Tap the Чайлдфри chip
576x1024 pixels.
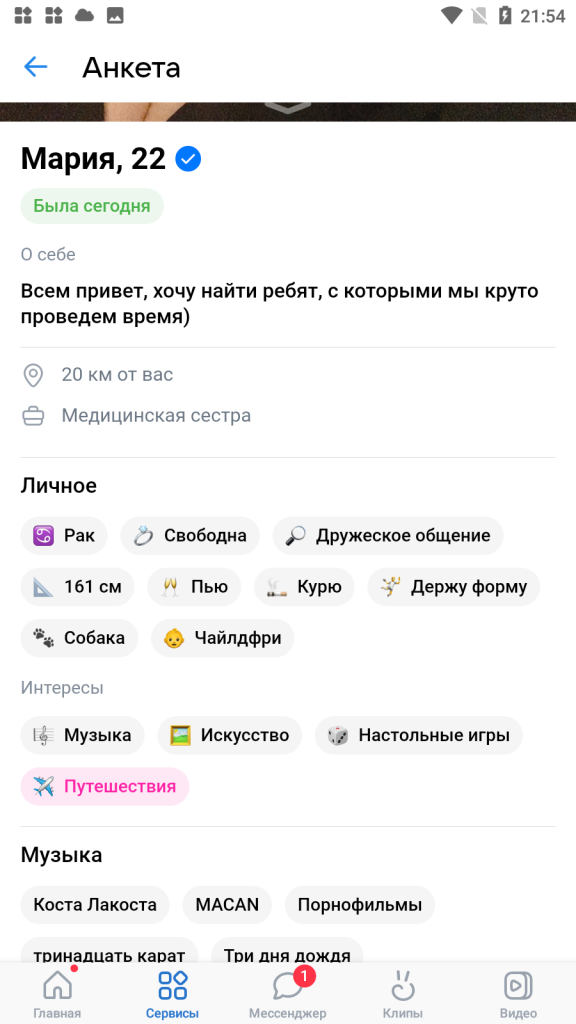(x=223, y=638)
